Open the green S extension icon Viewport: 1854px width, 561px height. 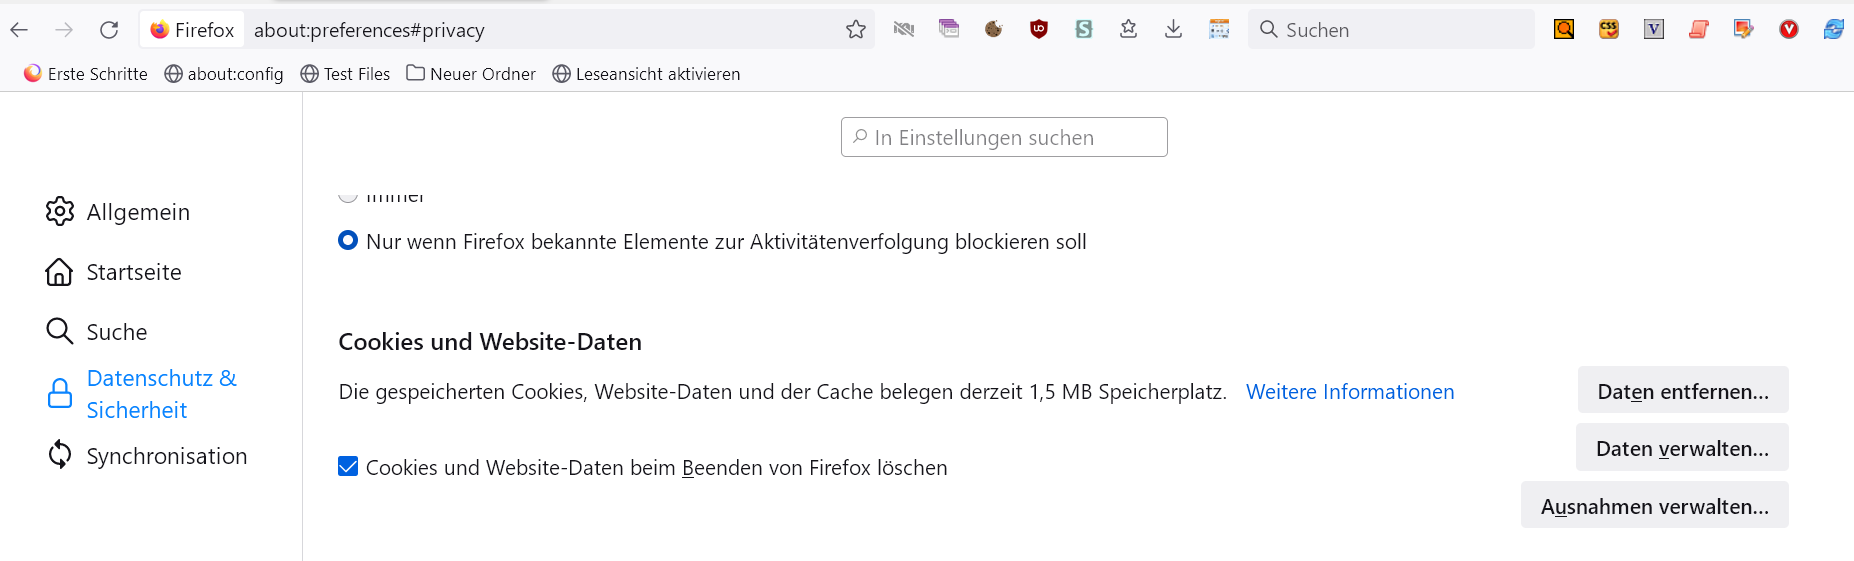click(1083, 30)
